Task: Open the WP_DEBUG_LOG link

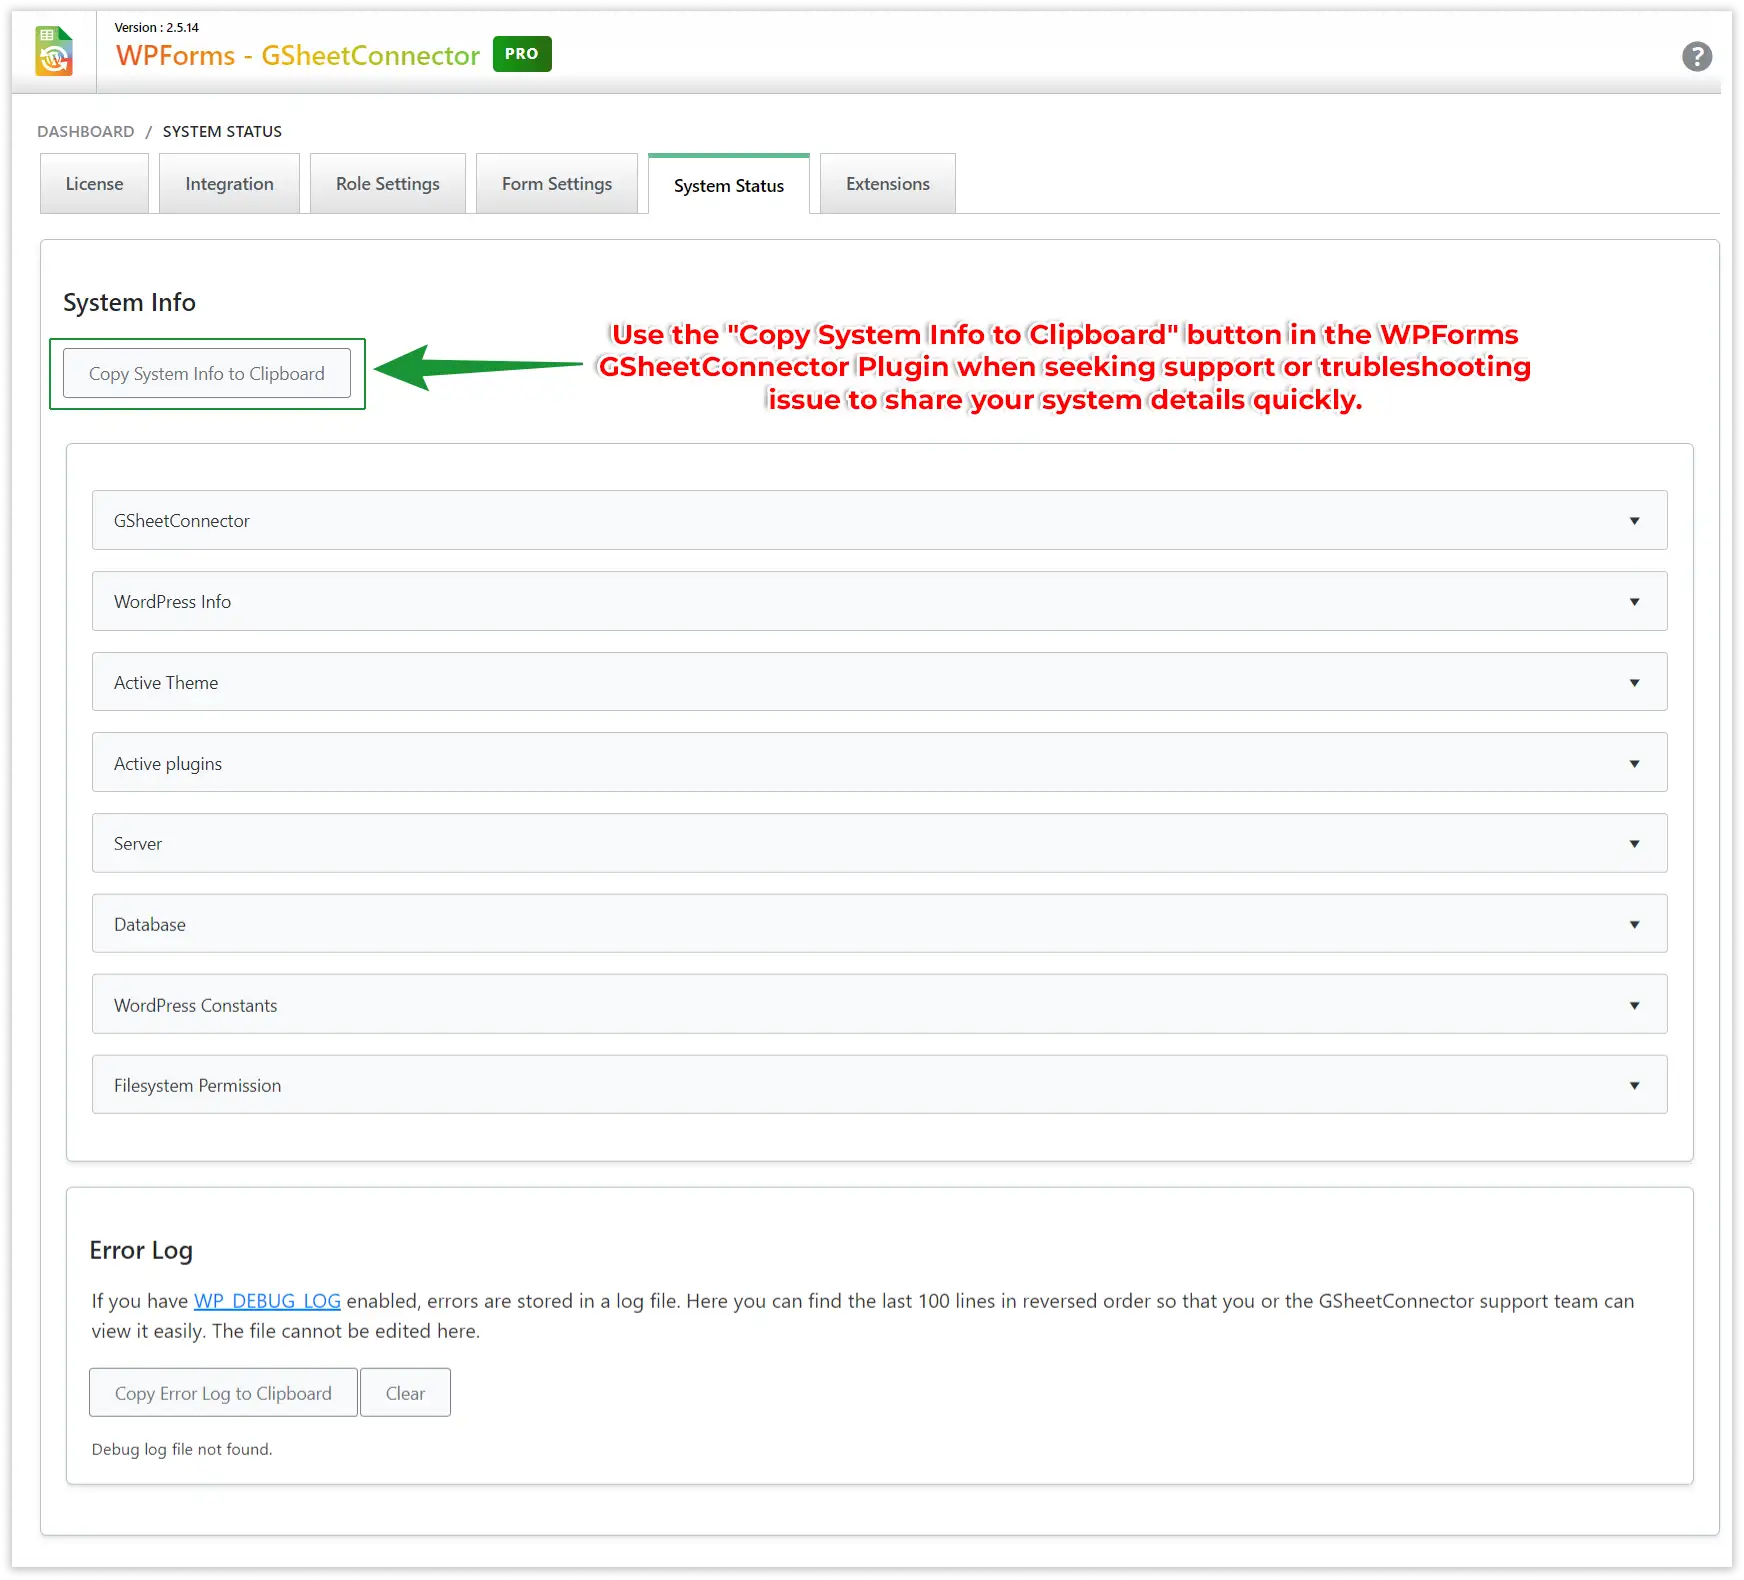Action: (x=266, y=1301)
